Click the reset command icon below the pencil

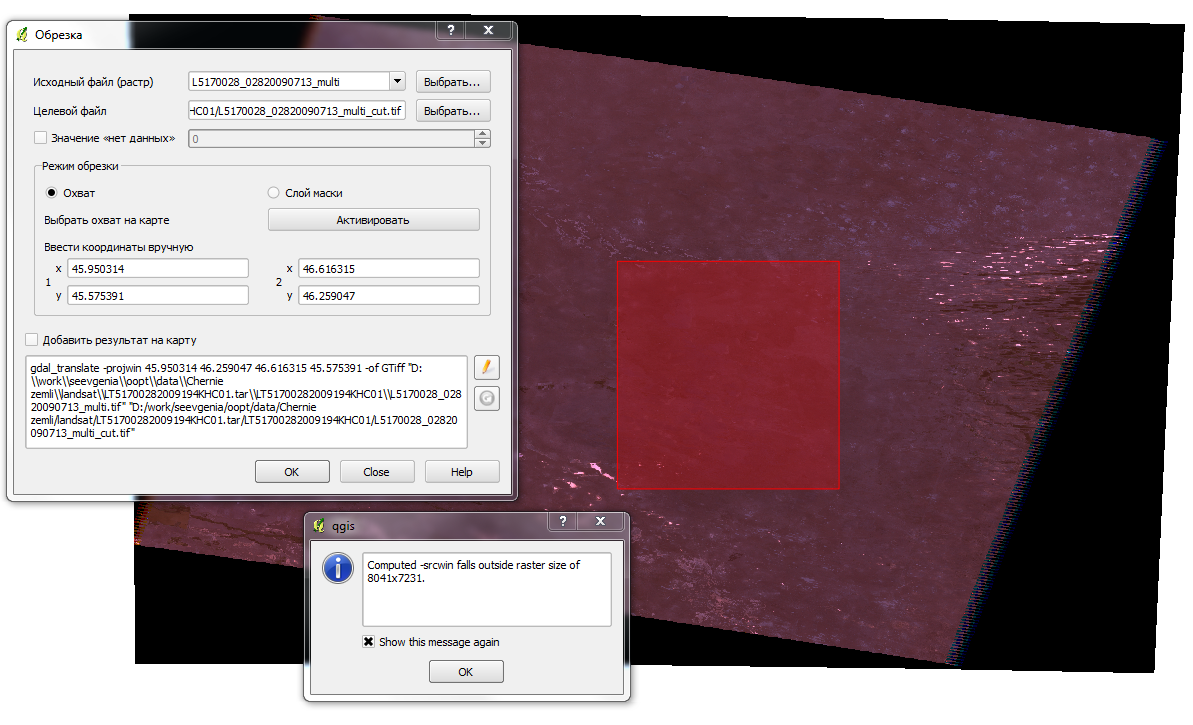486,398
